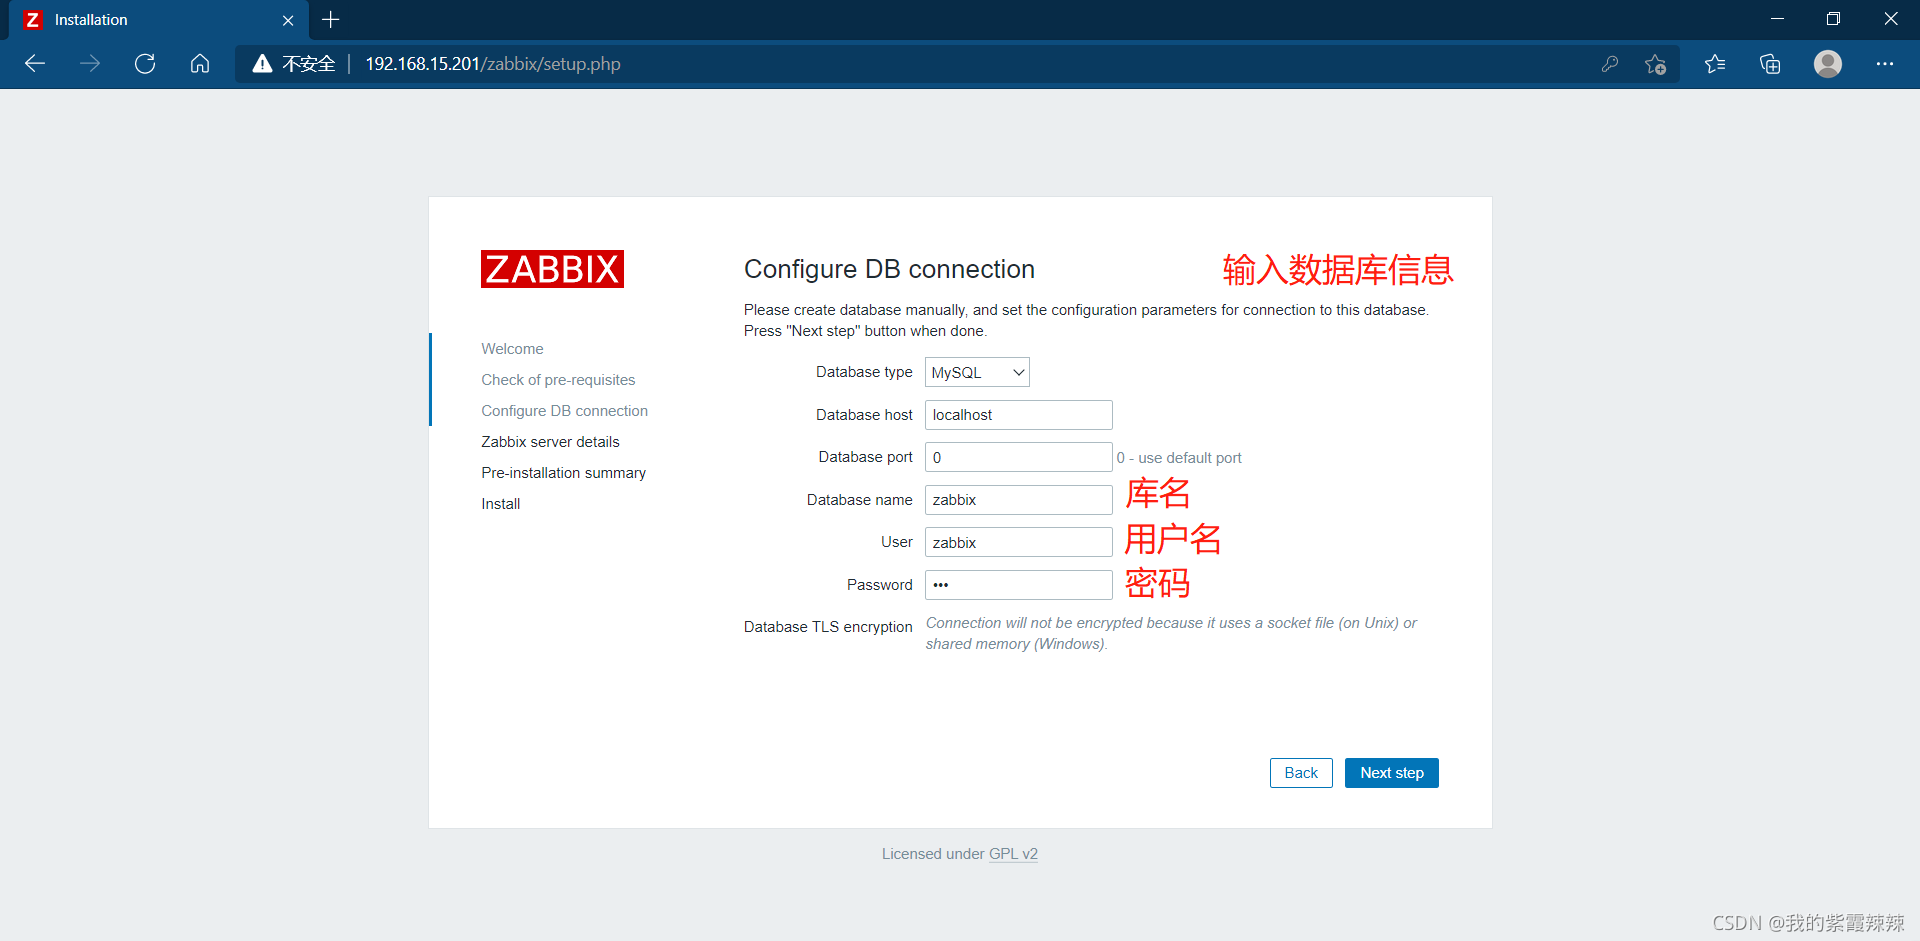Reload the page with refresh icon
The image size is (1920, 941).
(145, 64)
